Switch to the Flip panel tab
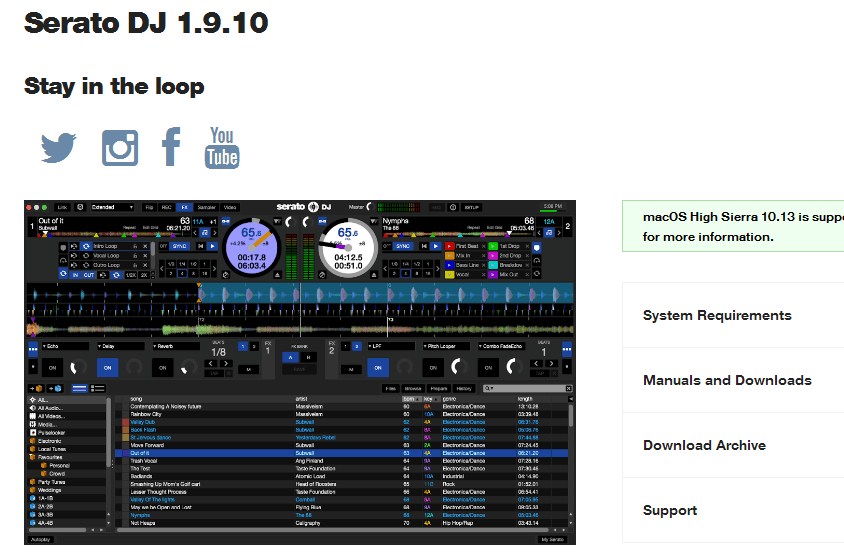Screen dimensions: 844x559 click(x=149, y=207)
